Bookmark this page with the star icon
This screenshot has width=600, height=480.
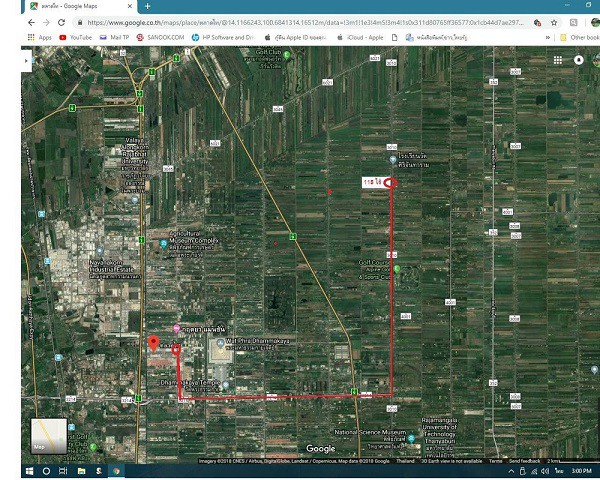tap(554, 23)
